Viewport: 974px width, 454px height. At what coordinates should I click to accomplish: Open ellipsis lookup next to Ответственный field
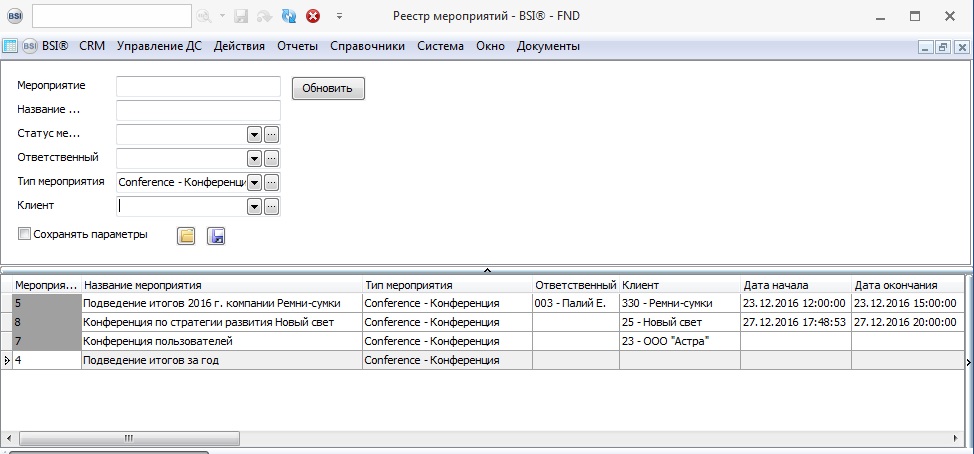271,158
